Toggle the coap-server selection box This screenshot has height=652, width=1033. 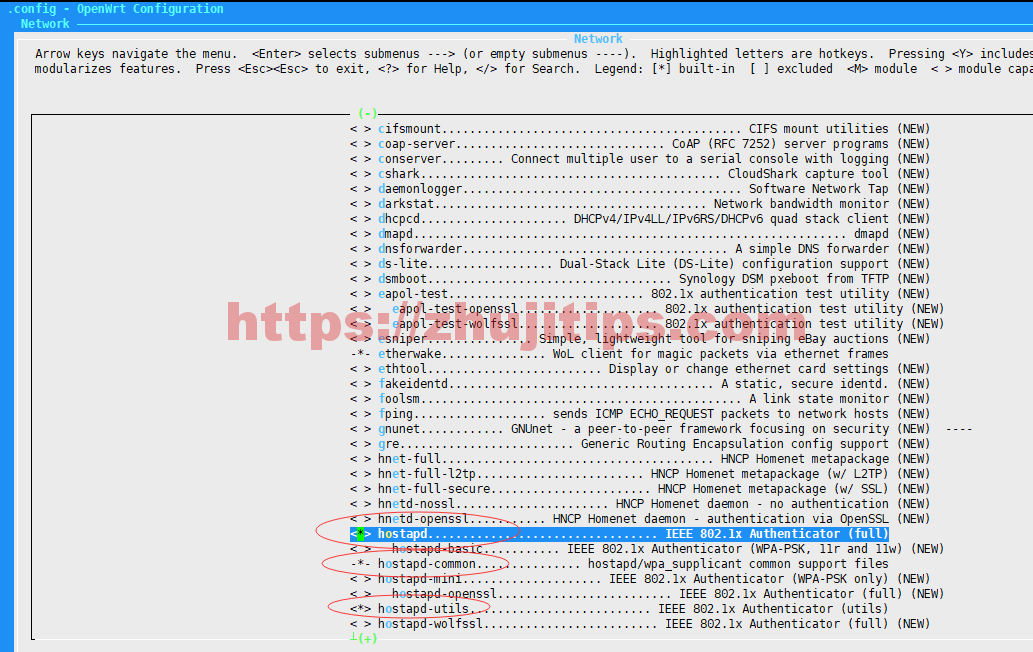360,144
